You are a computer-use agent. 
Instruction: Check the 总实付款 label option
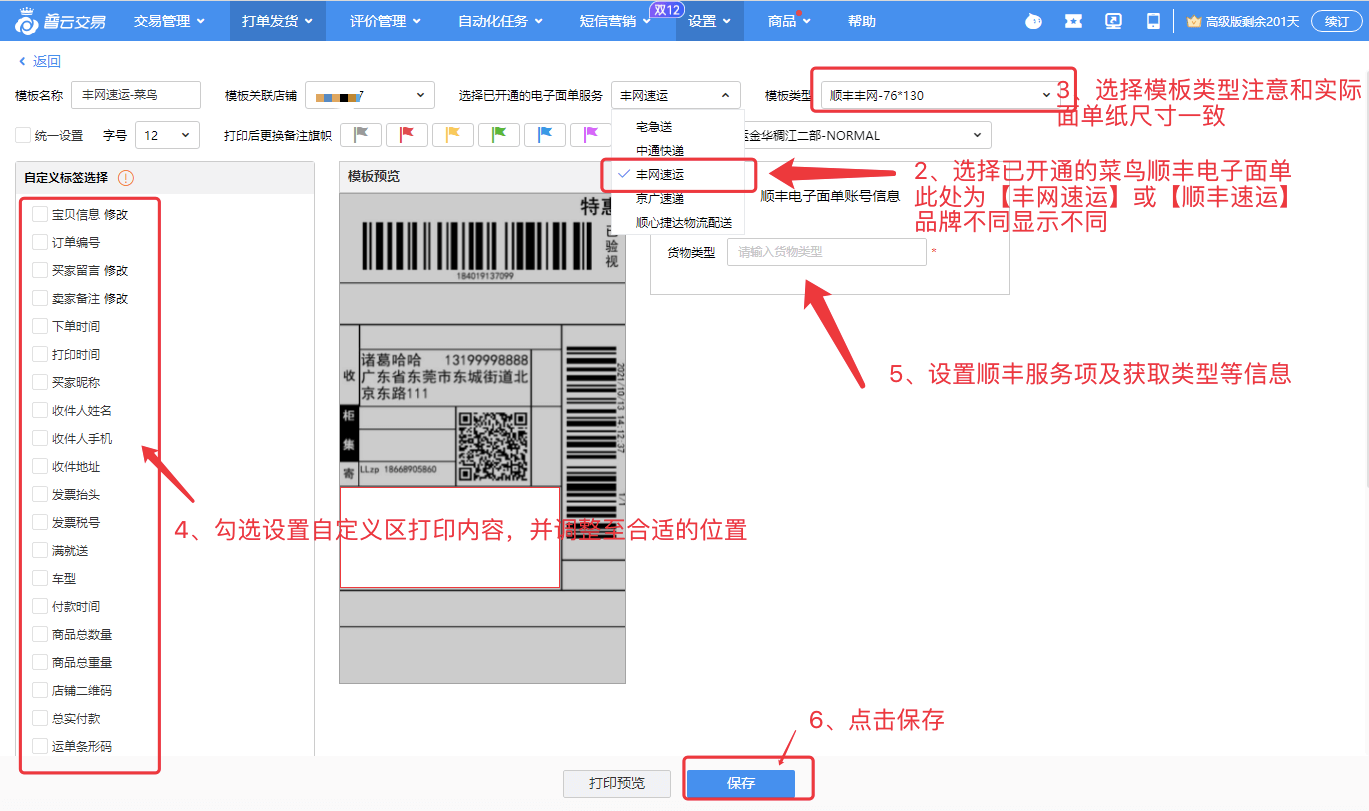40,718
